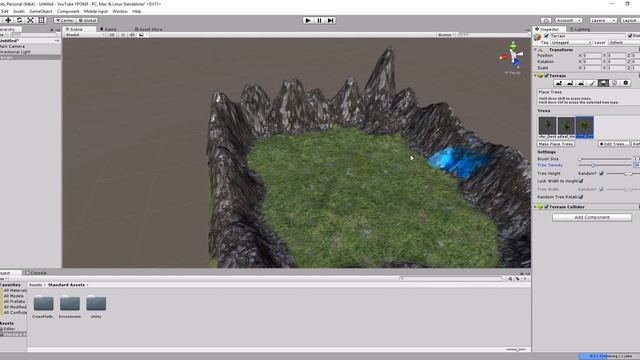Toggle the Static checkbox
The image size is (640, 360).
click(630, 36)
